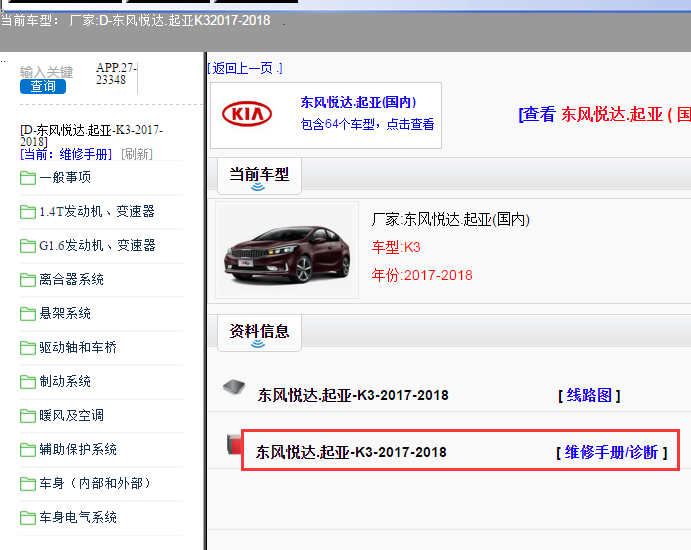Open folder icon for 一般事项
Viewport: 691px width, 550px height.
[x=28, y=178]
